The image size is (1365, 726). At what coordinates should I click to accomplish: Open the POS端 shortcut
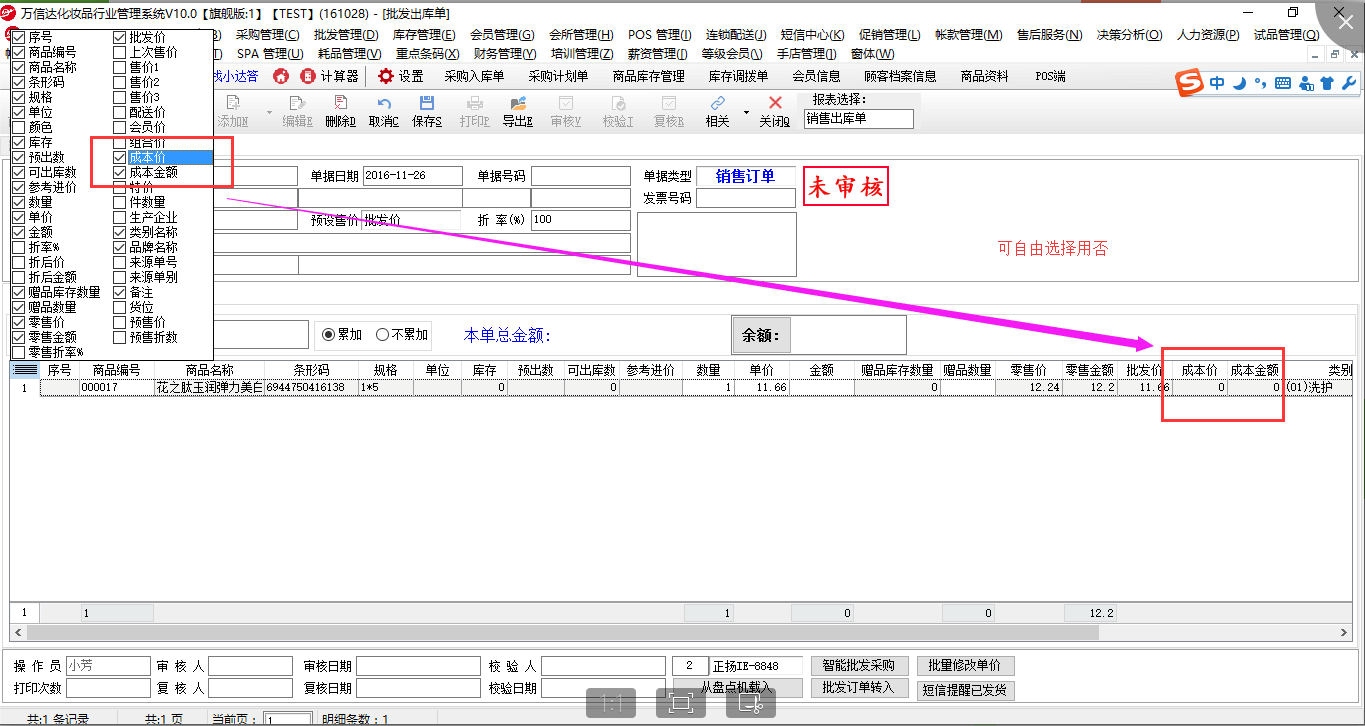coord(1050,76)
